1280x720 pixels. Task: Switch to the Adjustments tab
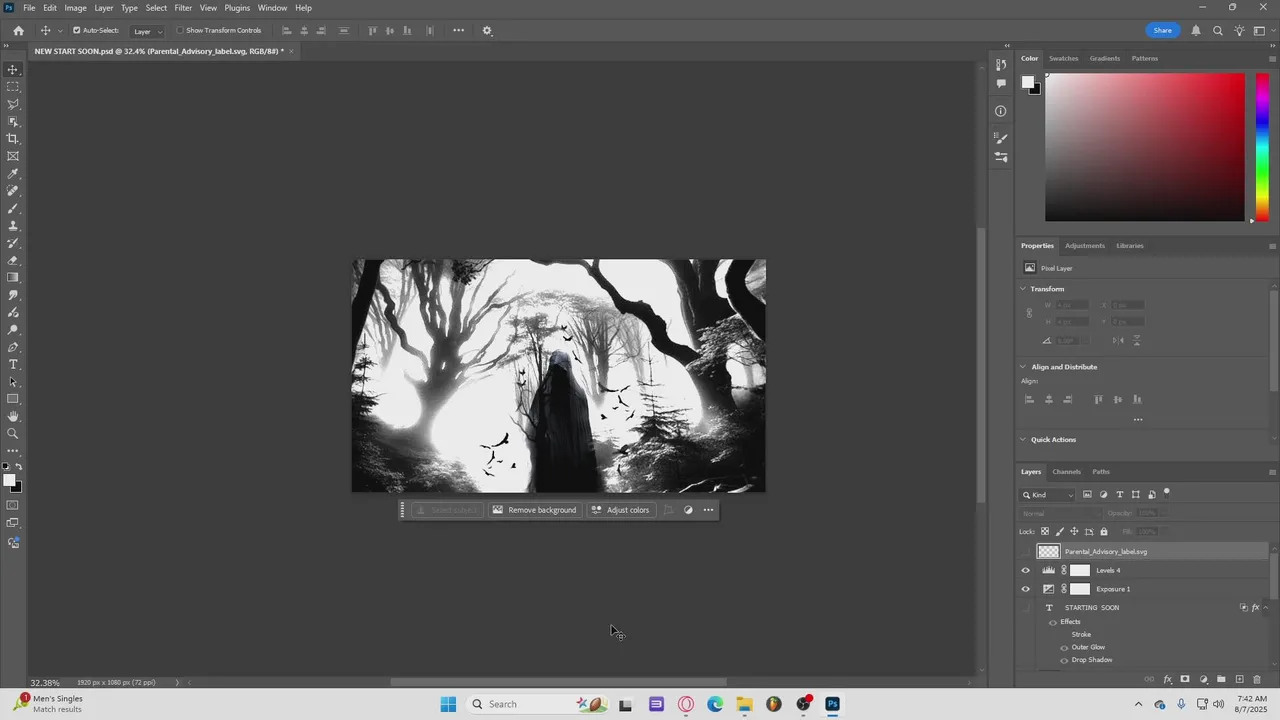(1085, 245)
